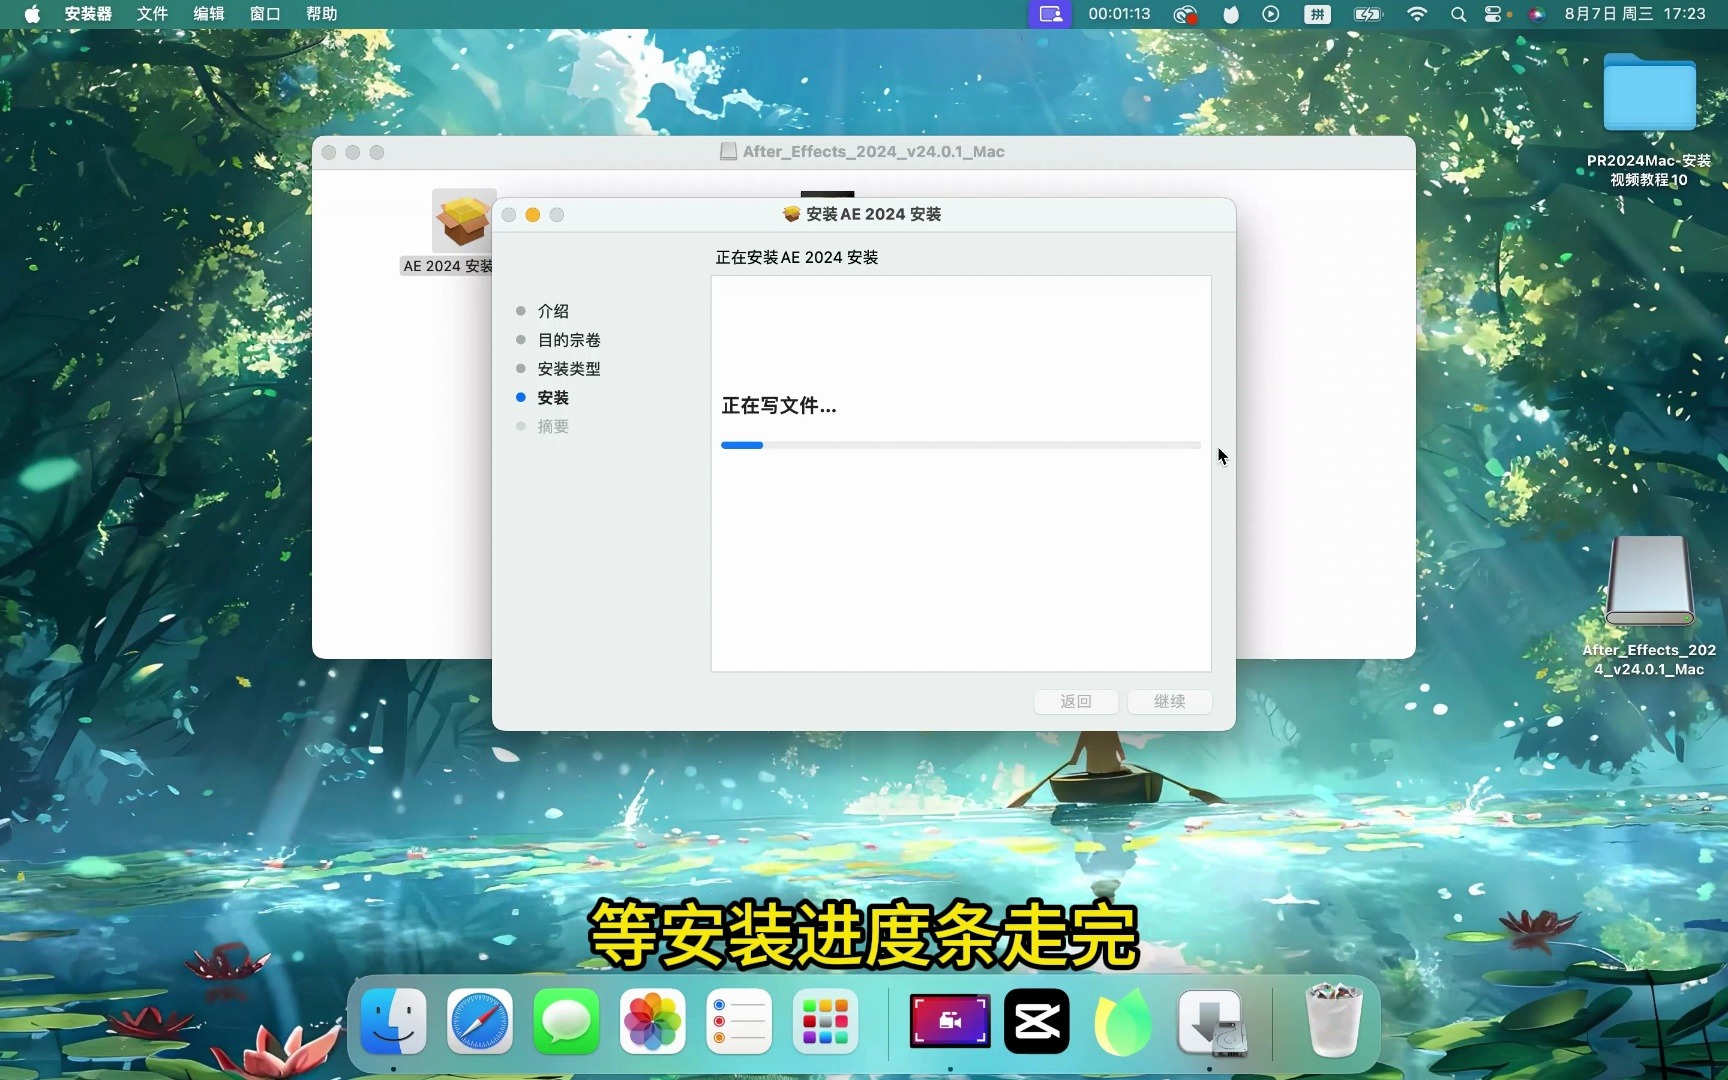The height and width of the screenshot is (1080, 1728).
Task: Minimize the installer with yellow button
Action: point(533,215)
